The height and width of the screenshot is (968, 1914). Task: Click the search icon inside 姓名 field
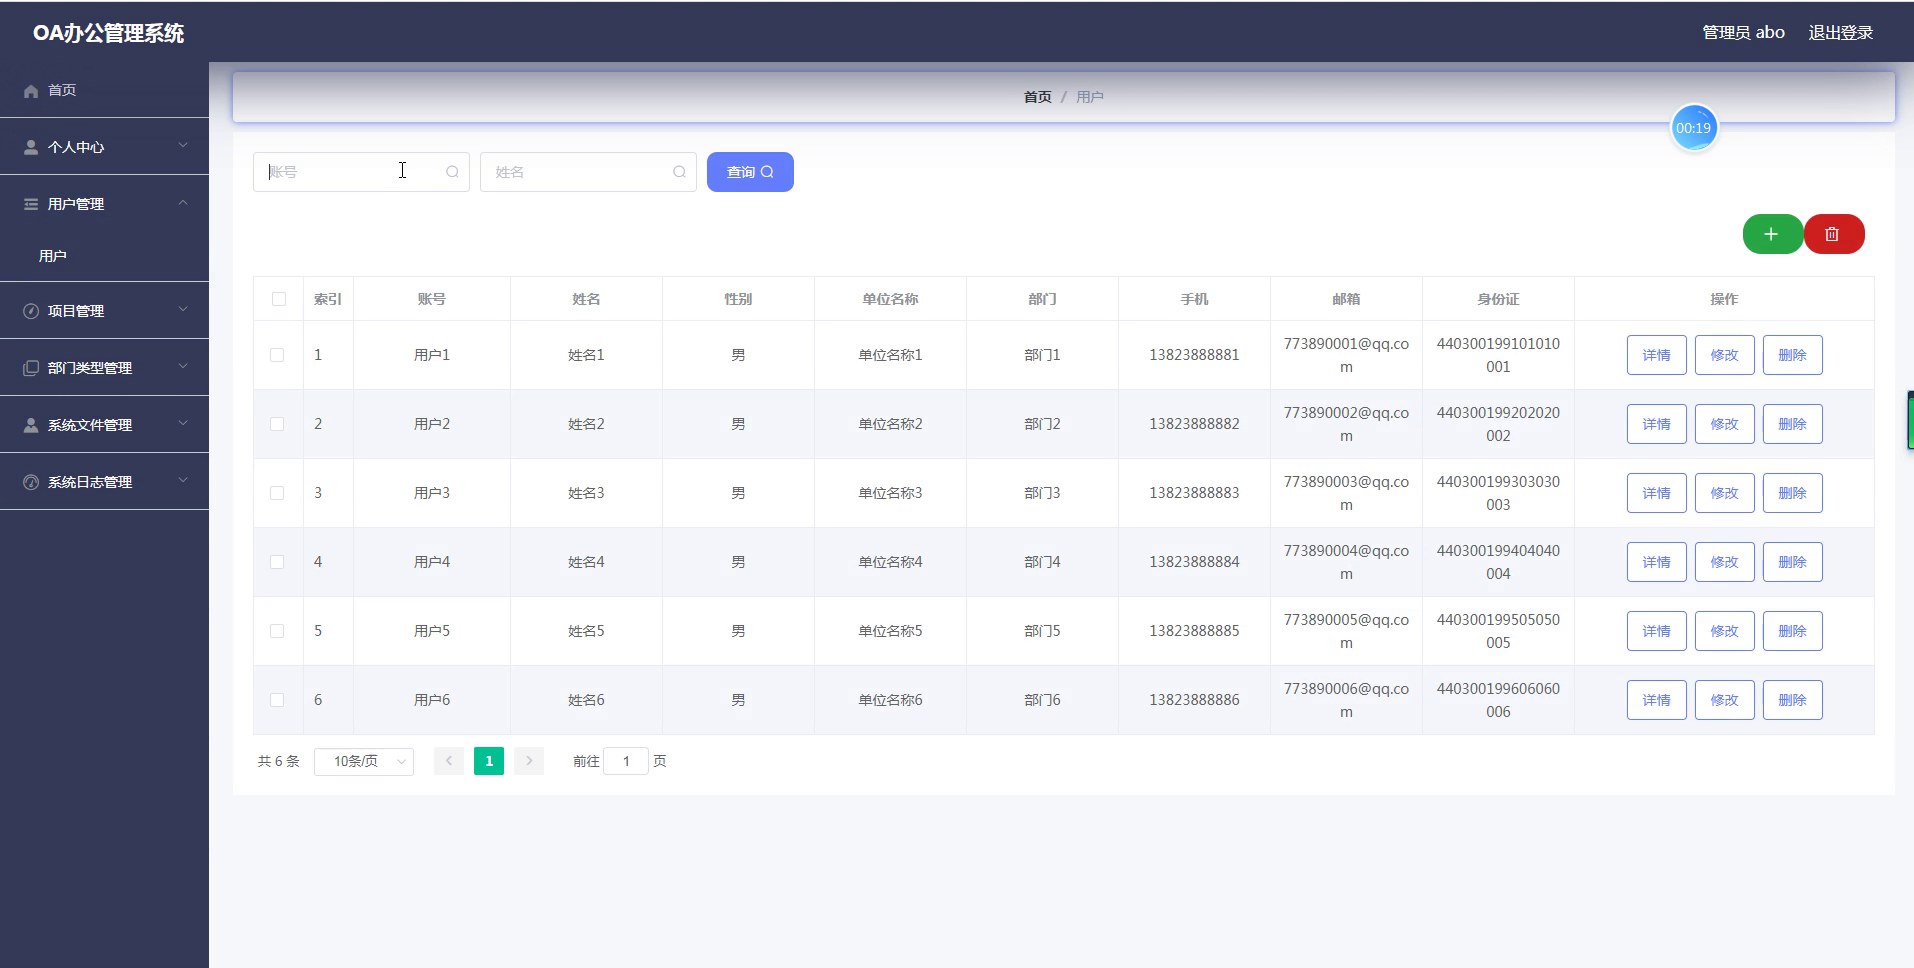[x=679, y=172]
